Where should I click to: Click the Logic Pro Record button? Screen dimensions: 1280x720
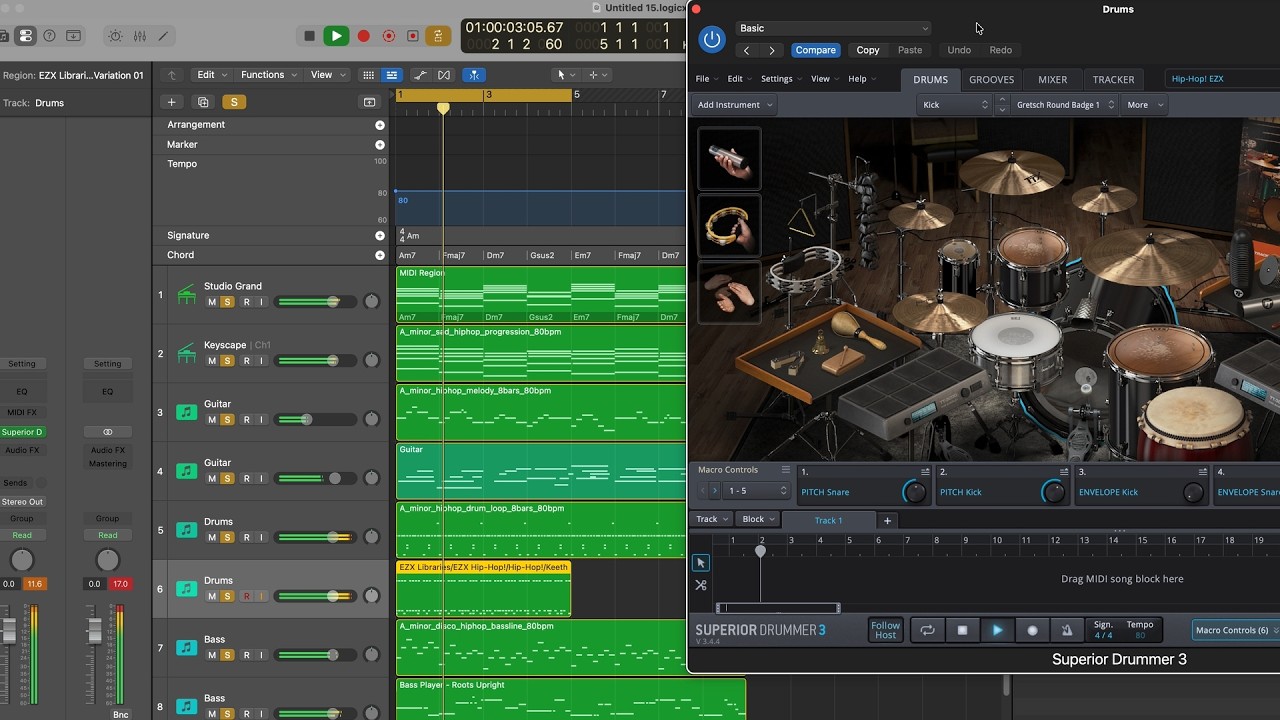click(364, 36)
